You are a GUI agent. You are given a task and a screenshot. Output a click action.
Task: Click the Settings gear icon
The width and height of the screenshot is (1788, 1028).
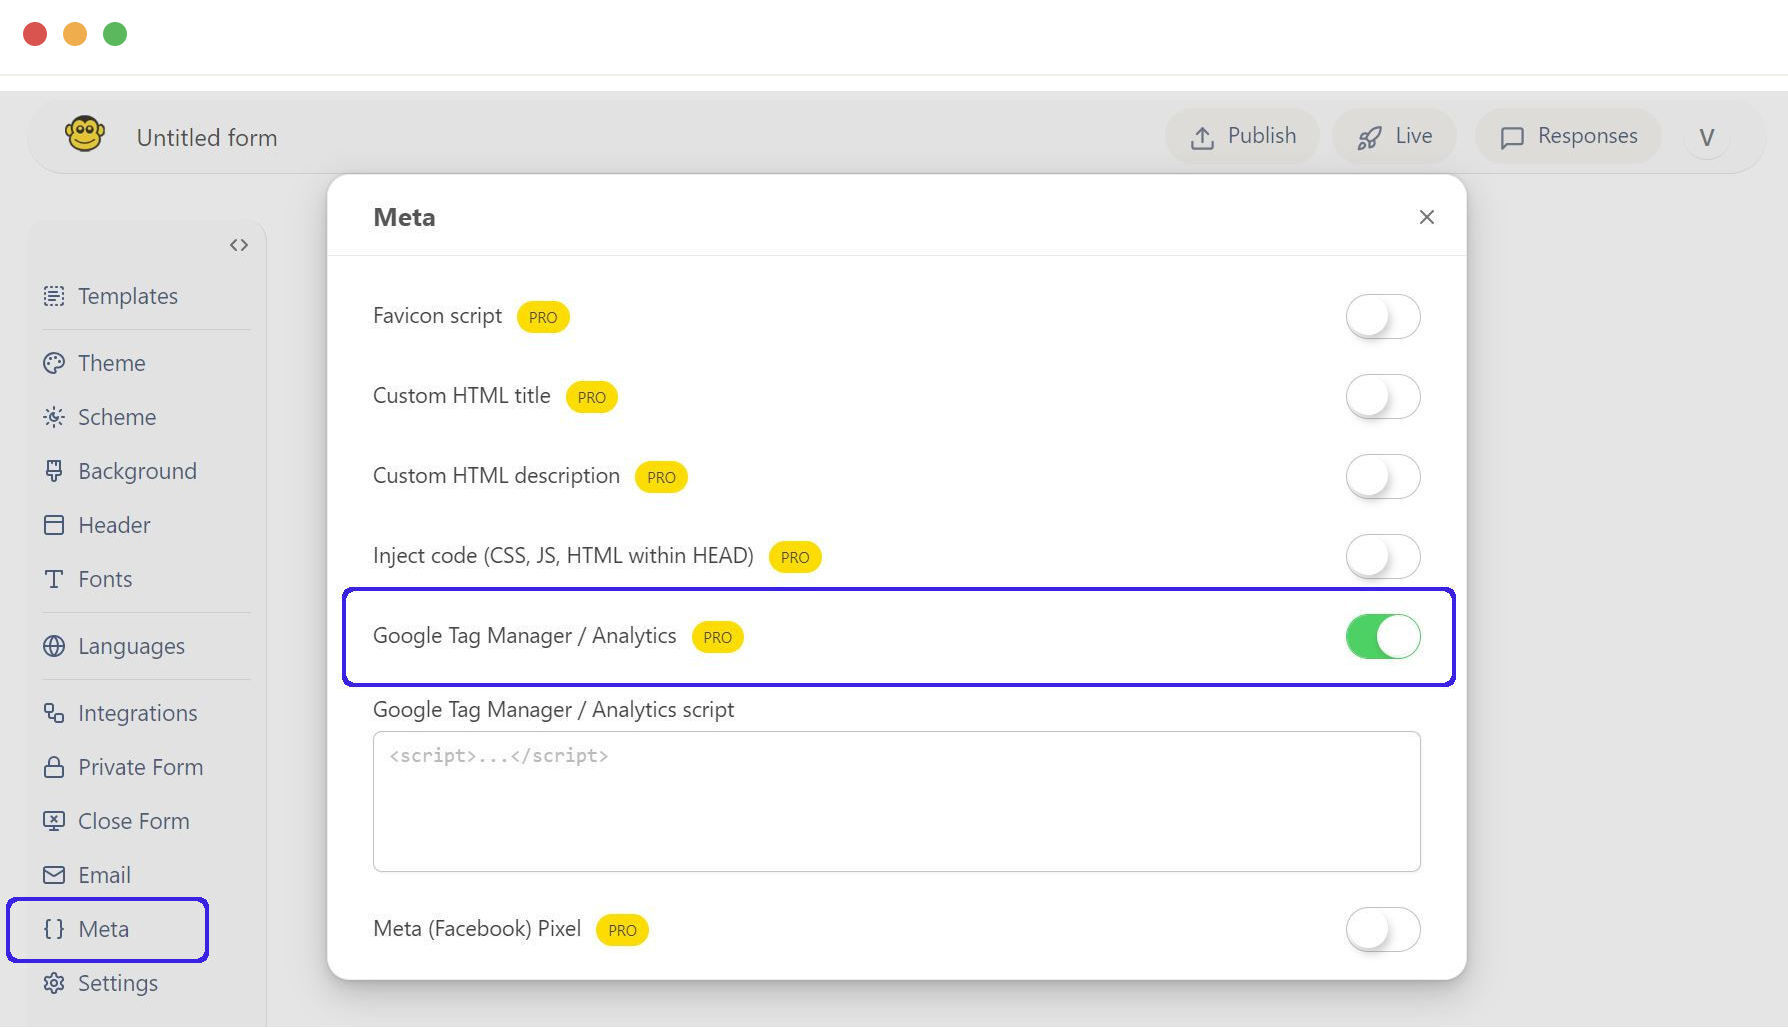tap(54, 983)
